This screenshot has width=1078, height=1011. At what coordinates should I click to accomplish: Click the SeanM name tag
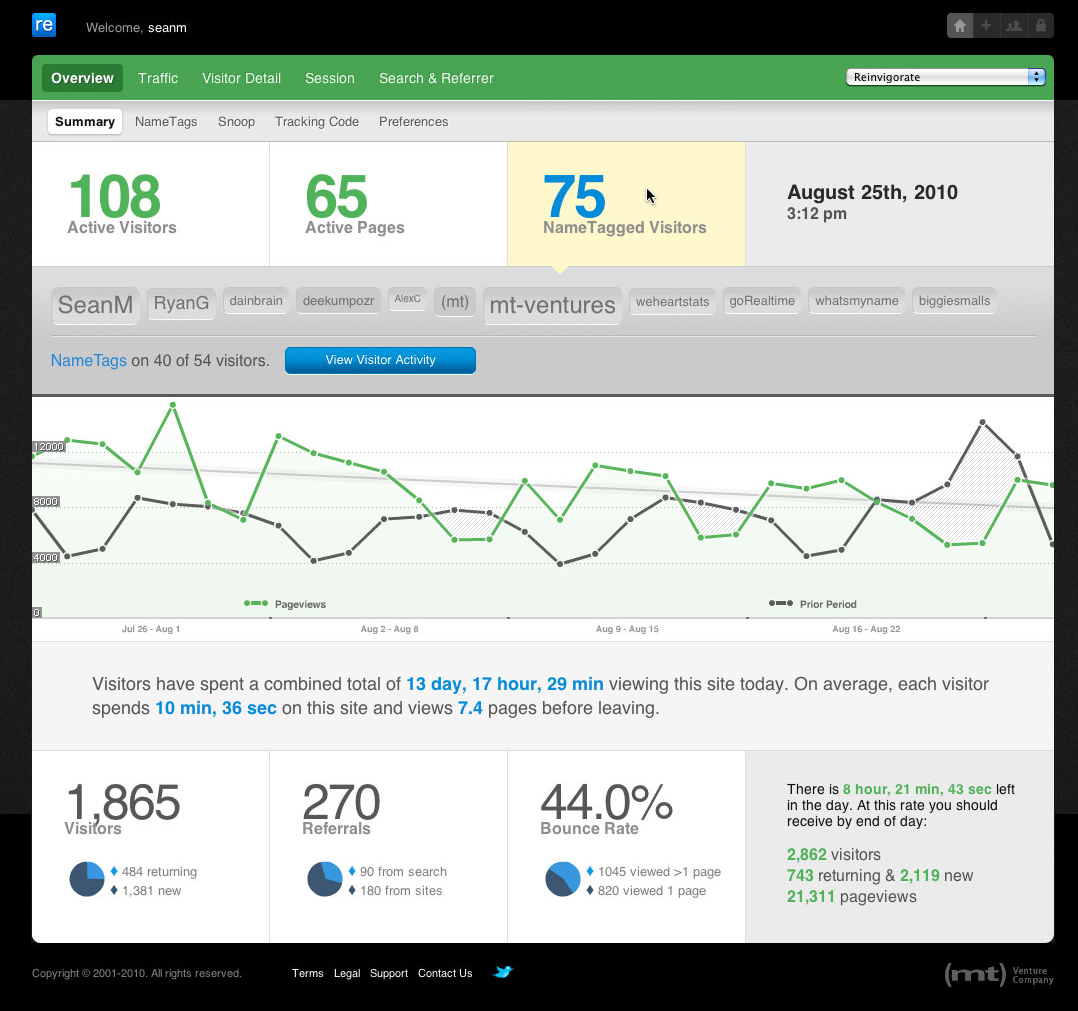click(95, 306)
